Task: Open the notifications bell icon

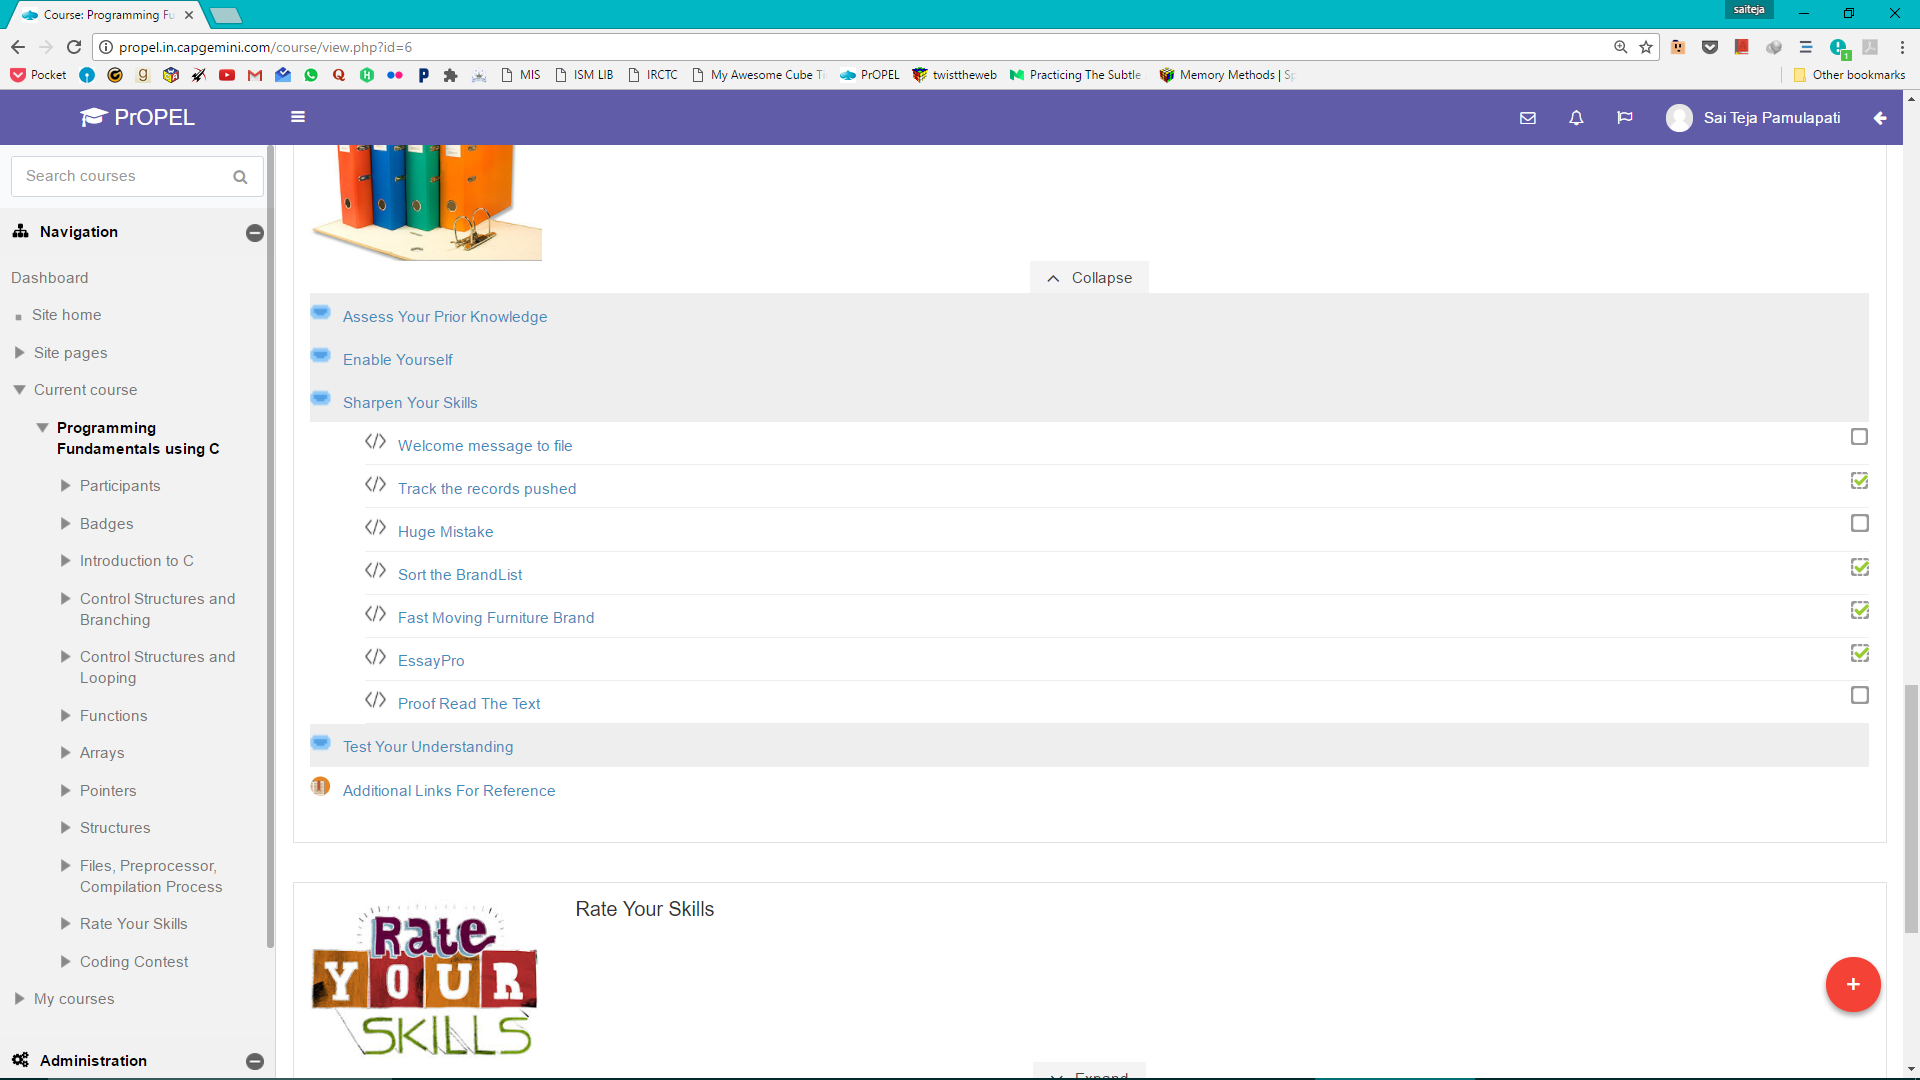Action: (1576, 118)
